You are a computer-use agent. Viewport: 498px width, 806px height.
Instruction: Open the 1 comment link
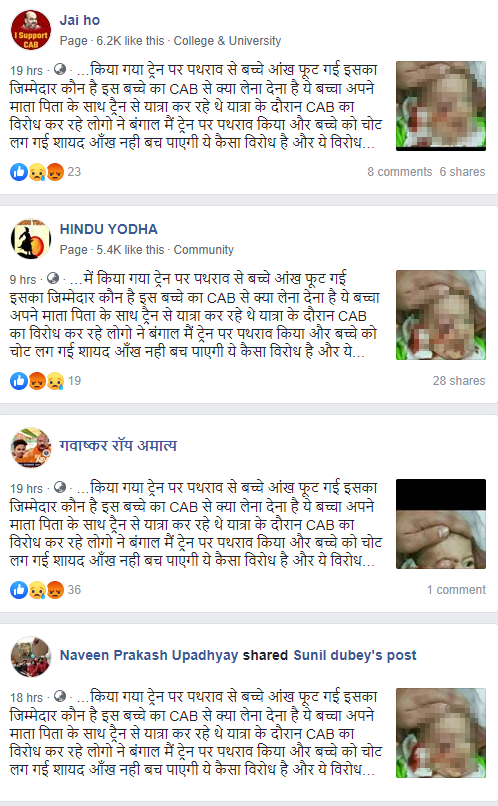click(456, 590)
